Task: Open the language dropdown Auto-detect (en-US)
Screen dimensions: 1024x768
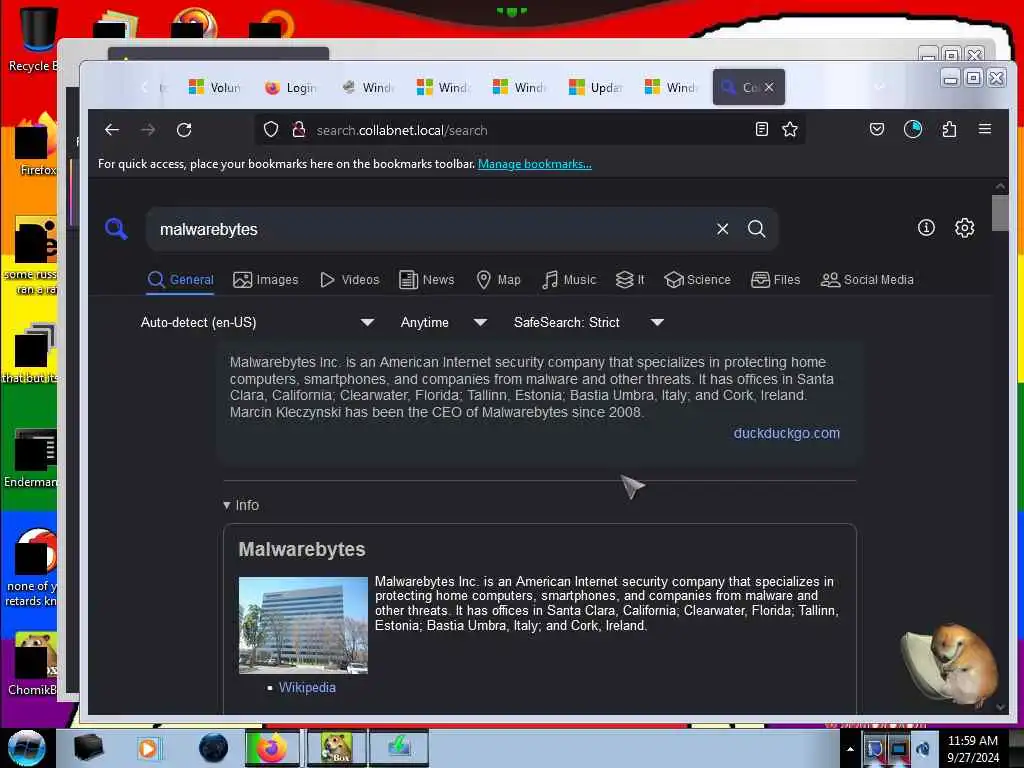Action: [x=257, y=322]
